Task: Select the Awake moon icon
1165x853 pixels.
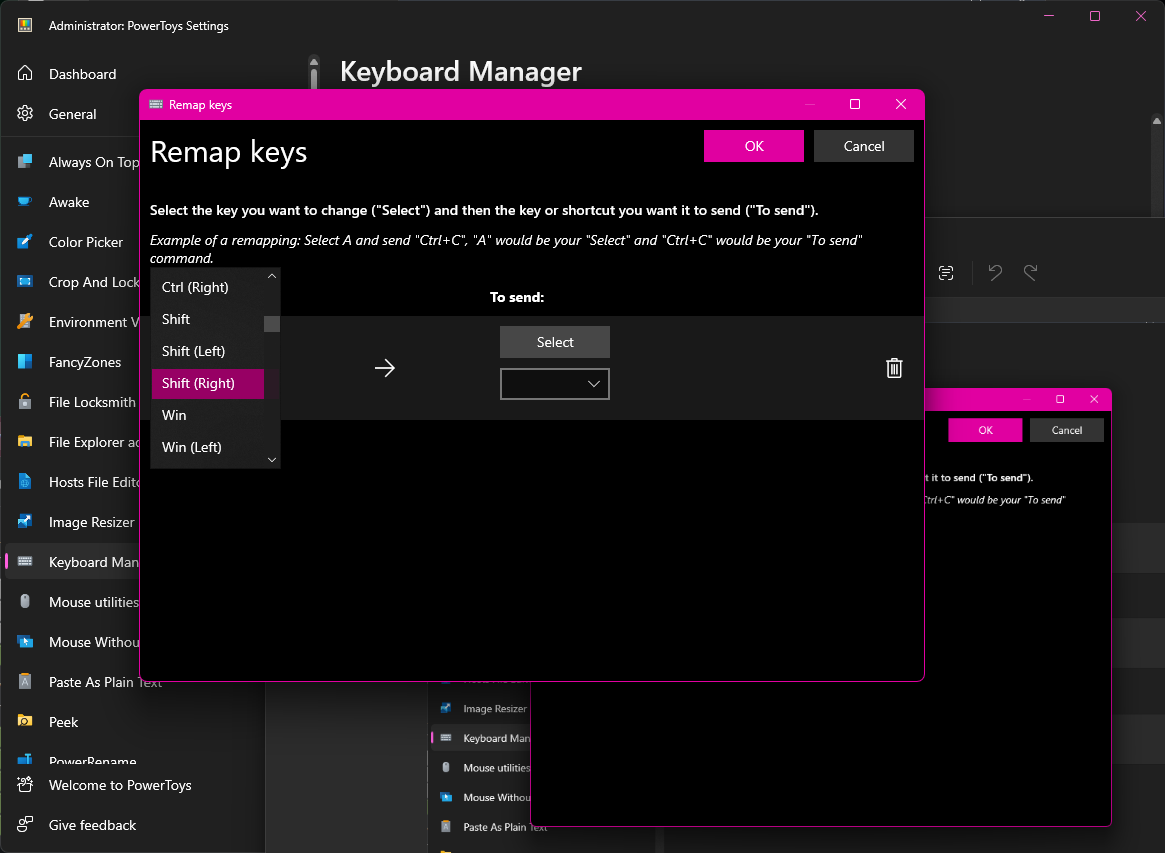Action: click(x=25, y=202)
